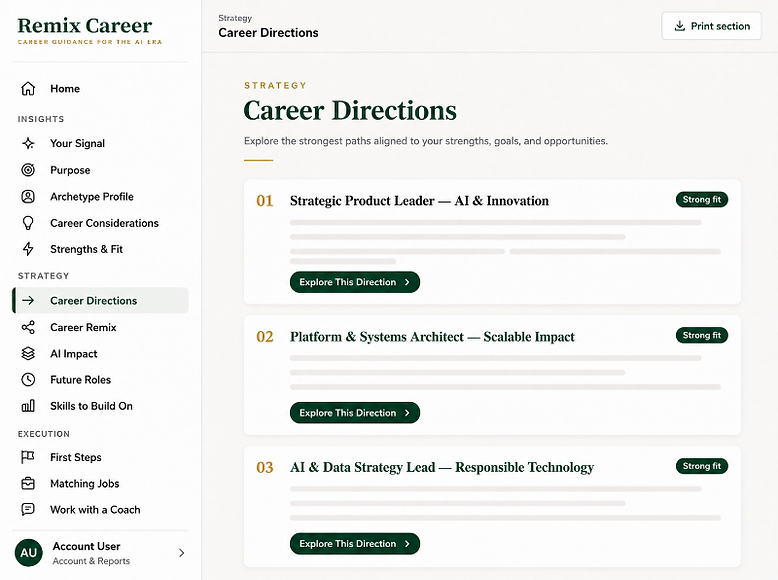Image resolution: width=778 pixels, height=580 pixels.
Task: Select Career Directions sidebar label
Action: point(93,301)
